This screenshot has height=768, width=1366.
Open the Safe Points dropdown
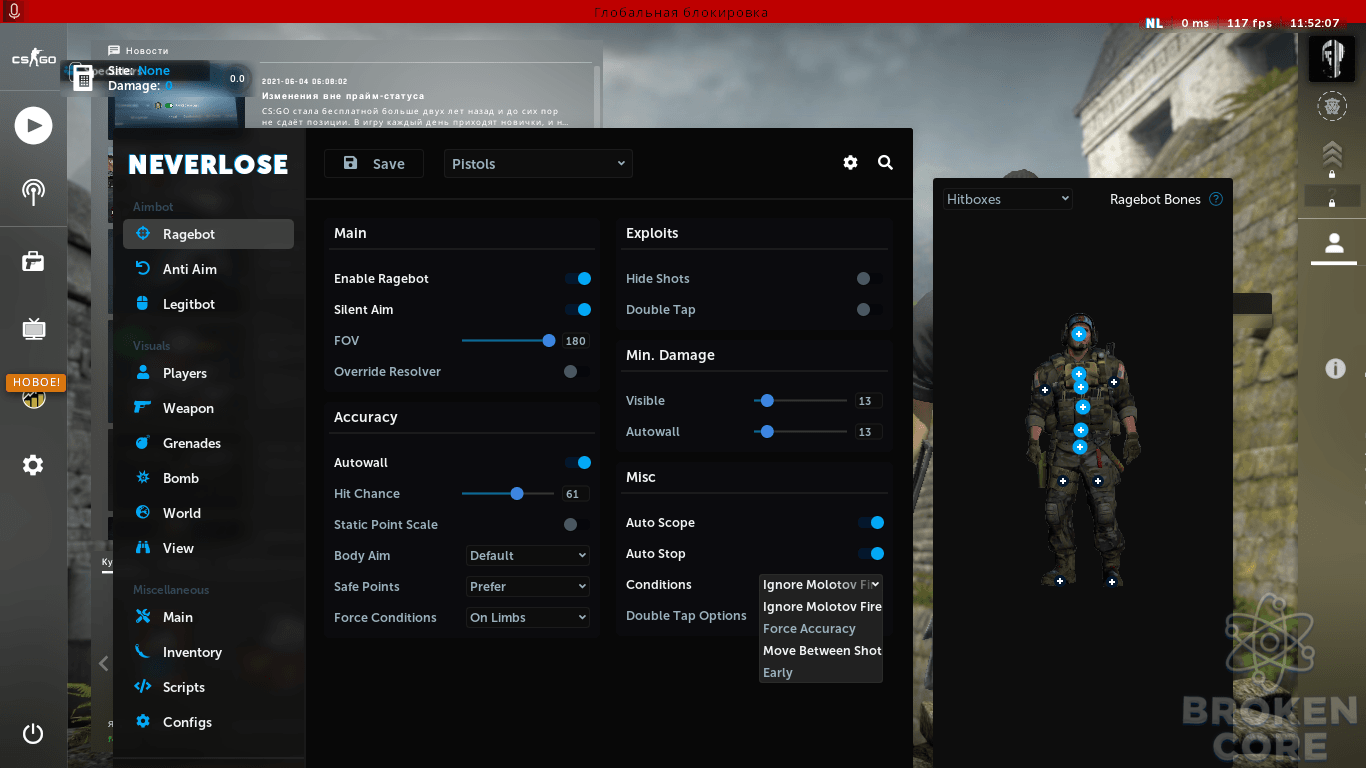528,587
